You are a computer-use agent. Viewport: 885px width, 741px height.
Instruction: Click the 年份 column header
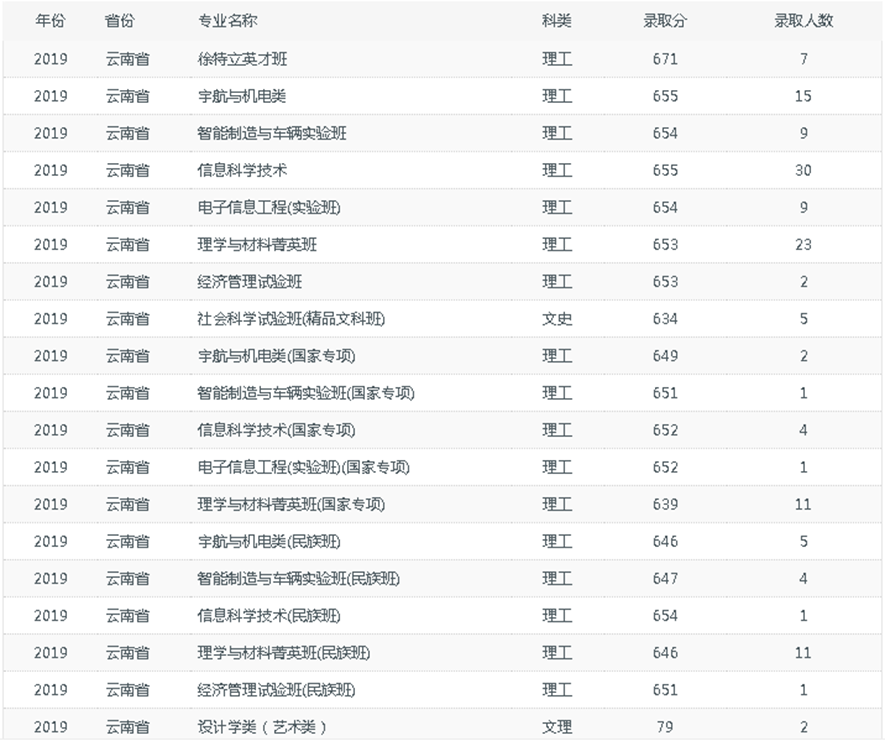tap(50, 20)
